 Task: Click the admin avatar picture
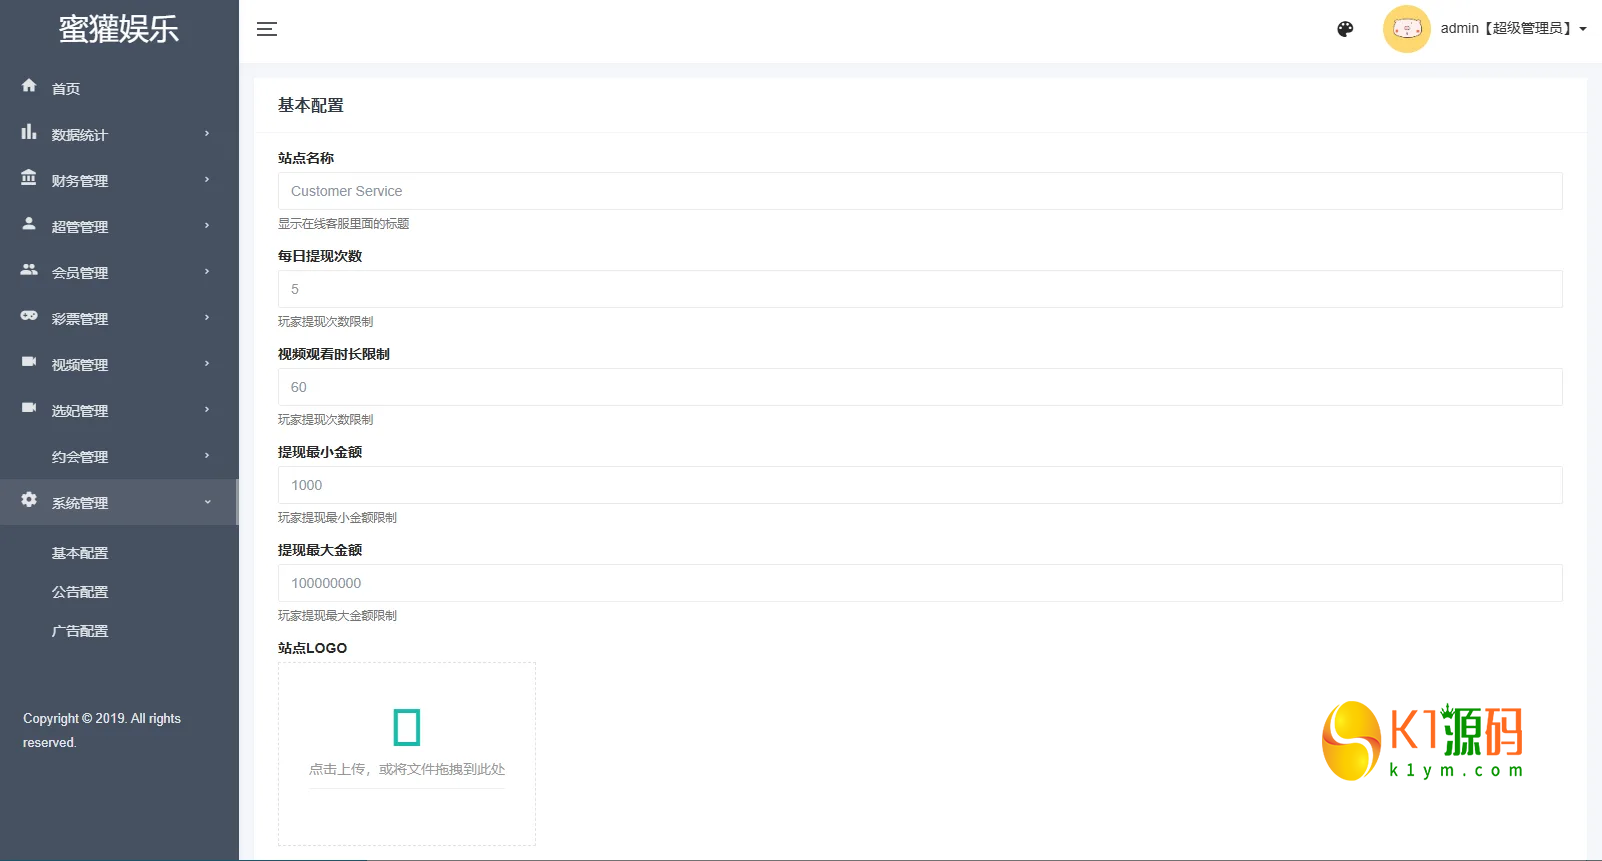[x=1407, y=29]
